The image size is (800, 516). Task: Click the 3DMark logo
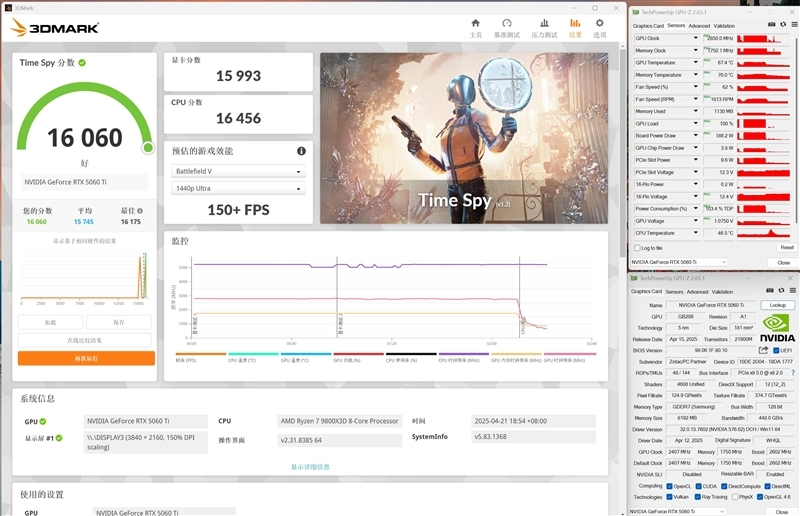(x=55, y=28)
